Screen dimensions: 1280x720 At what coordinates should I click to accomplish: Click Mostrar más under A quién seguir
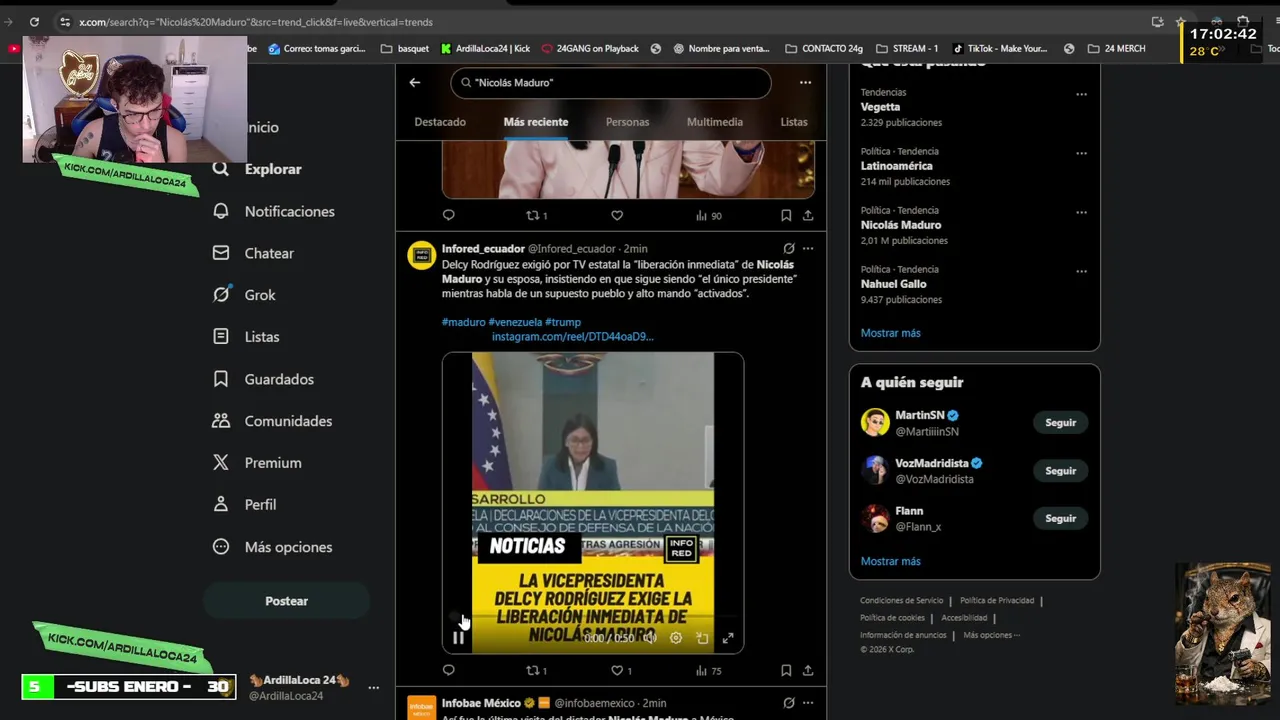coord(890,561)
